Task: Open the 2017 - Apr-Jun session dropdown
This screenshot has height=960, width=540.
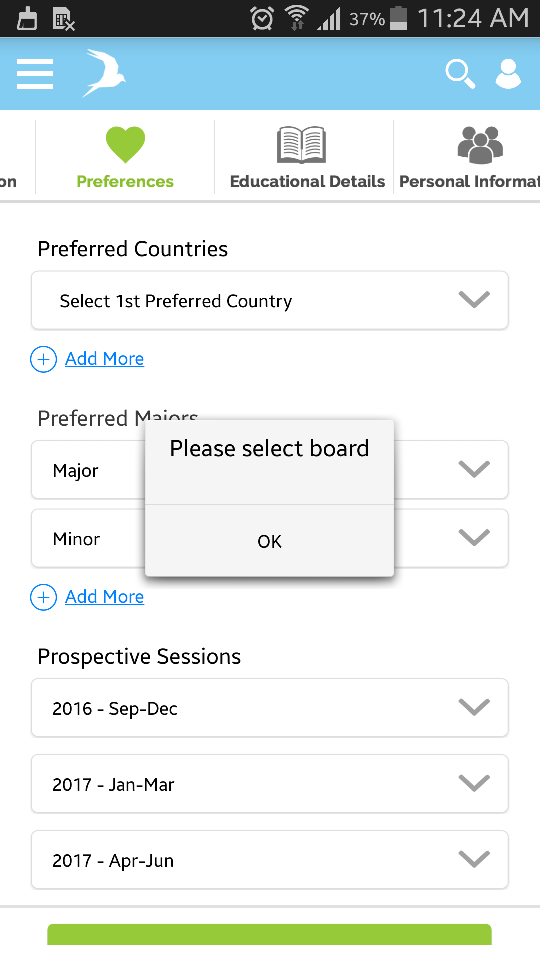Action: click(x=269, y=860)
